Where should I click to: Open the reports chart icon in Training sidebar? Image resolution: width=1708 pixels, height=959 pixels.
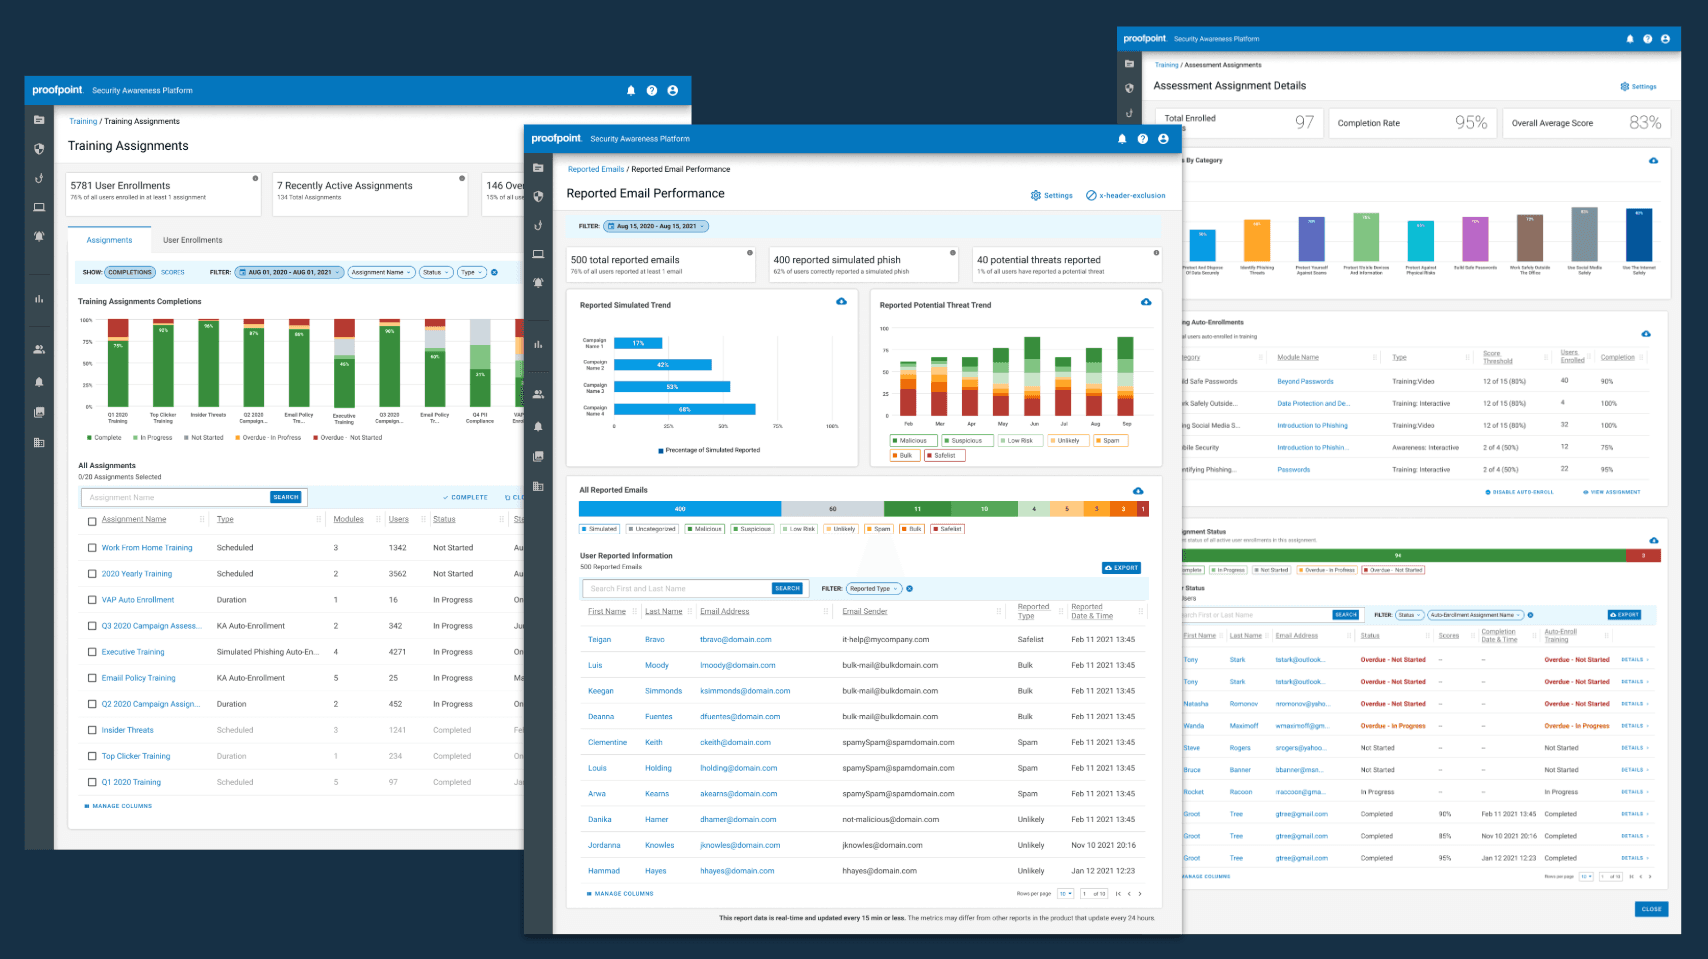pyautogui.click(x=39, y=298)
